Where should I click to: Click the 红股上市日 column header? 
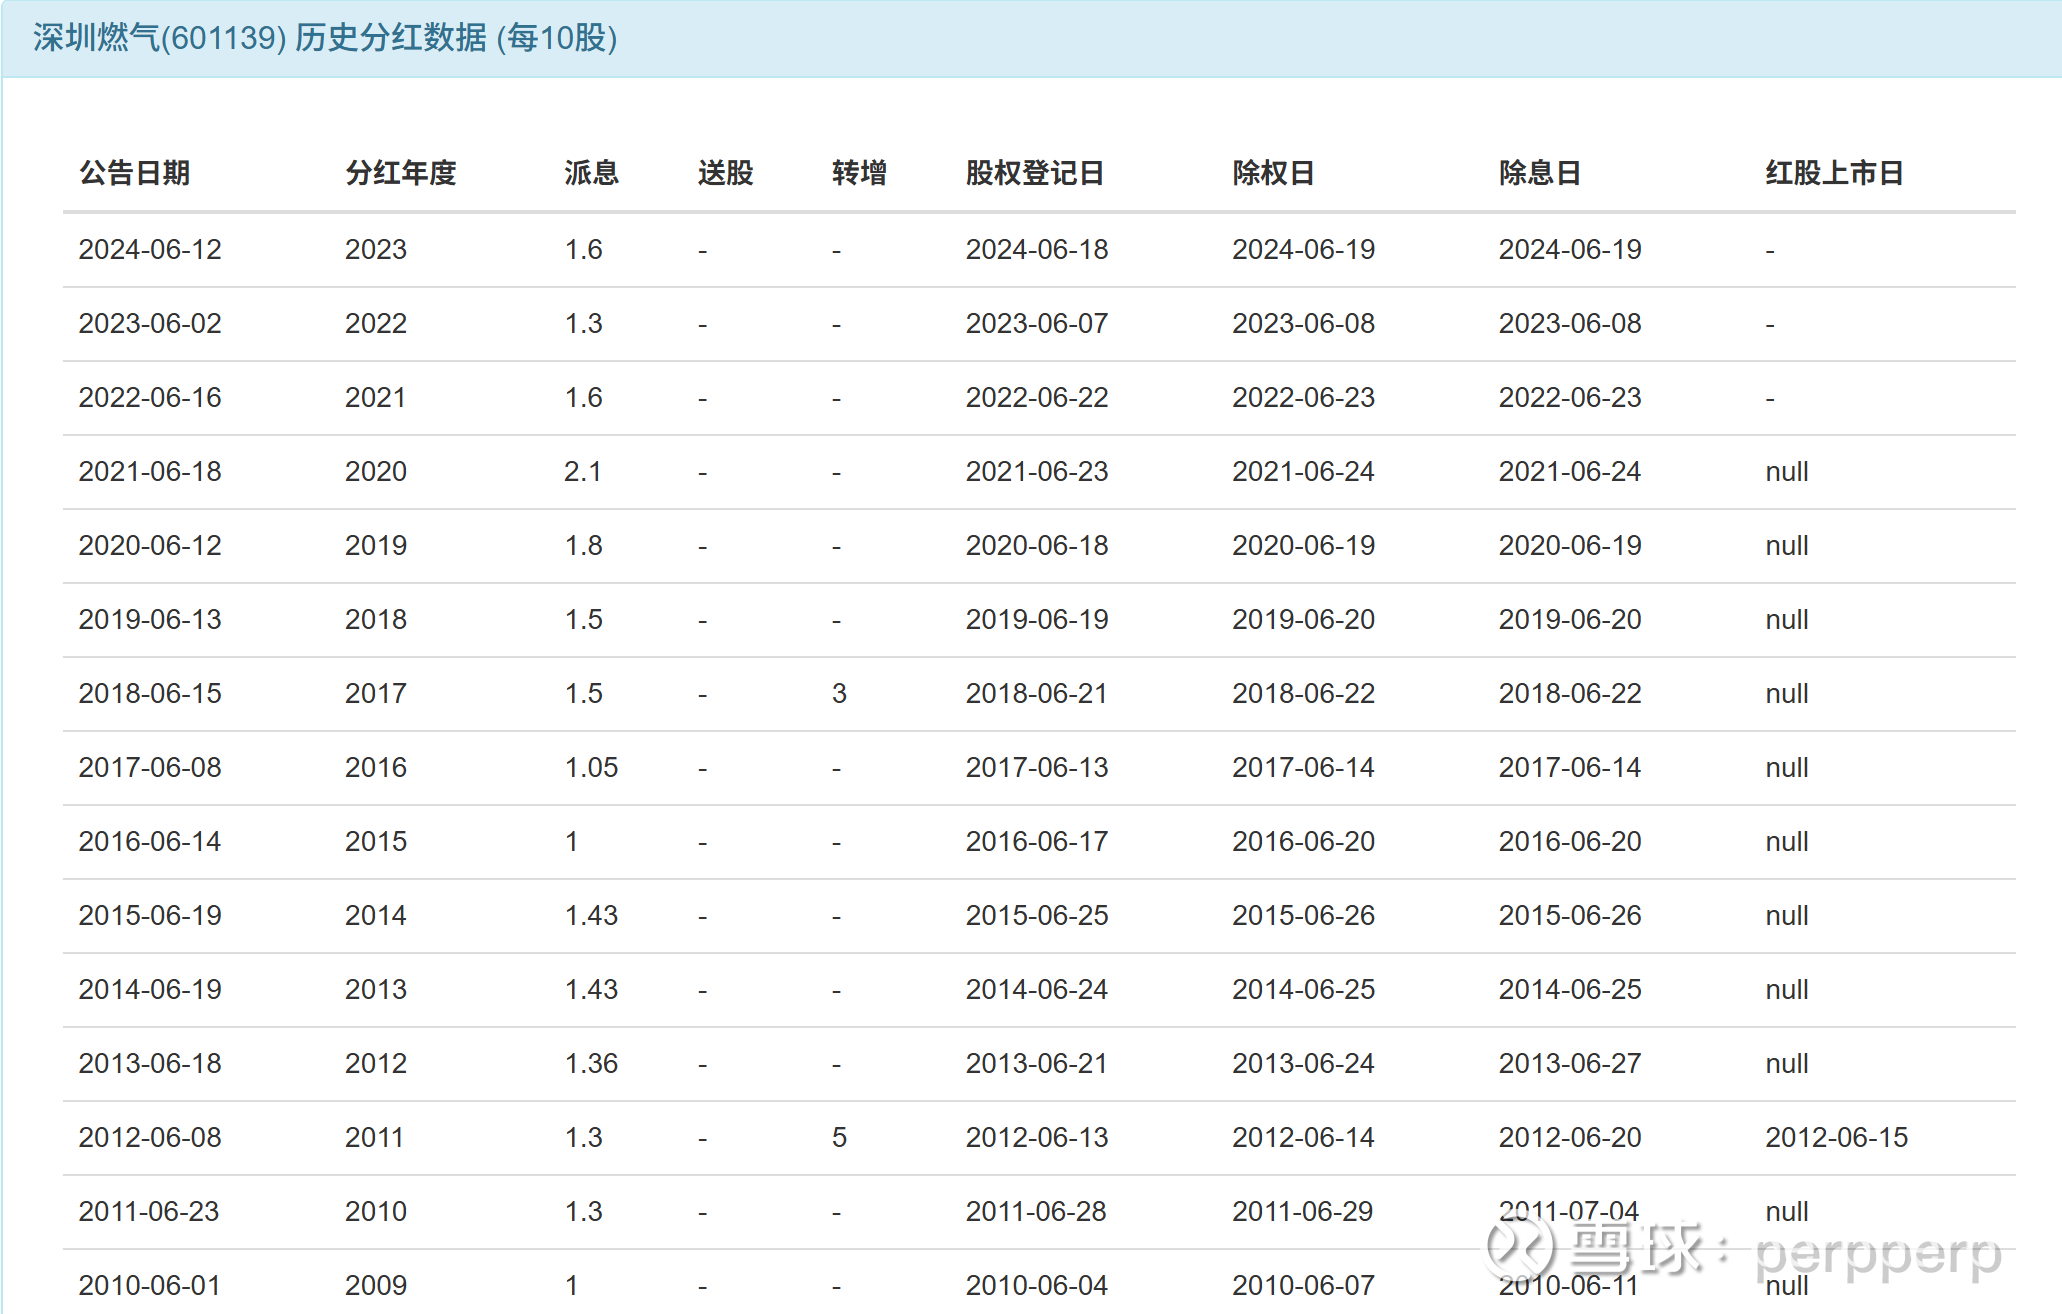coord(1833,173)
